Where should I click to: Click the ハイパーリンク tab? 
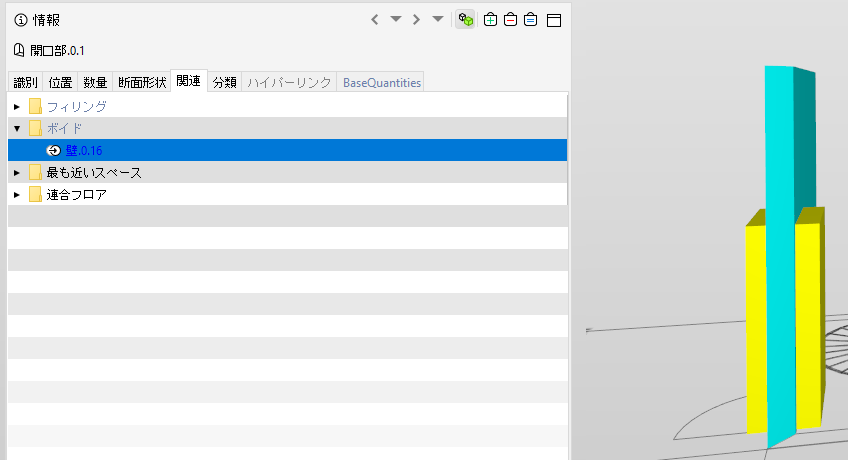[289, 82]
